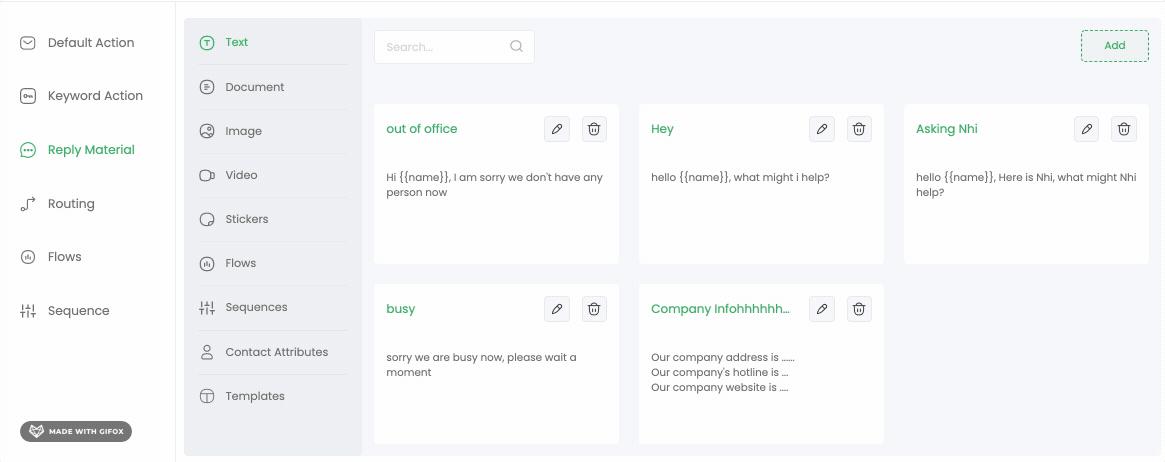Delete the 'Asking Nhi' reply
Screen dimensions: 1165x462
coord(1124,129)
